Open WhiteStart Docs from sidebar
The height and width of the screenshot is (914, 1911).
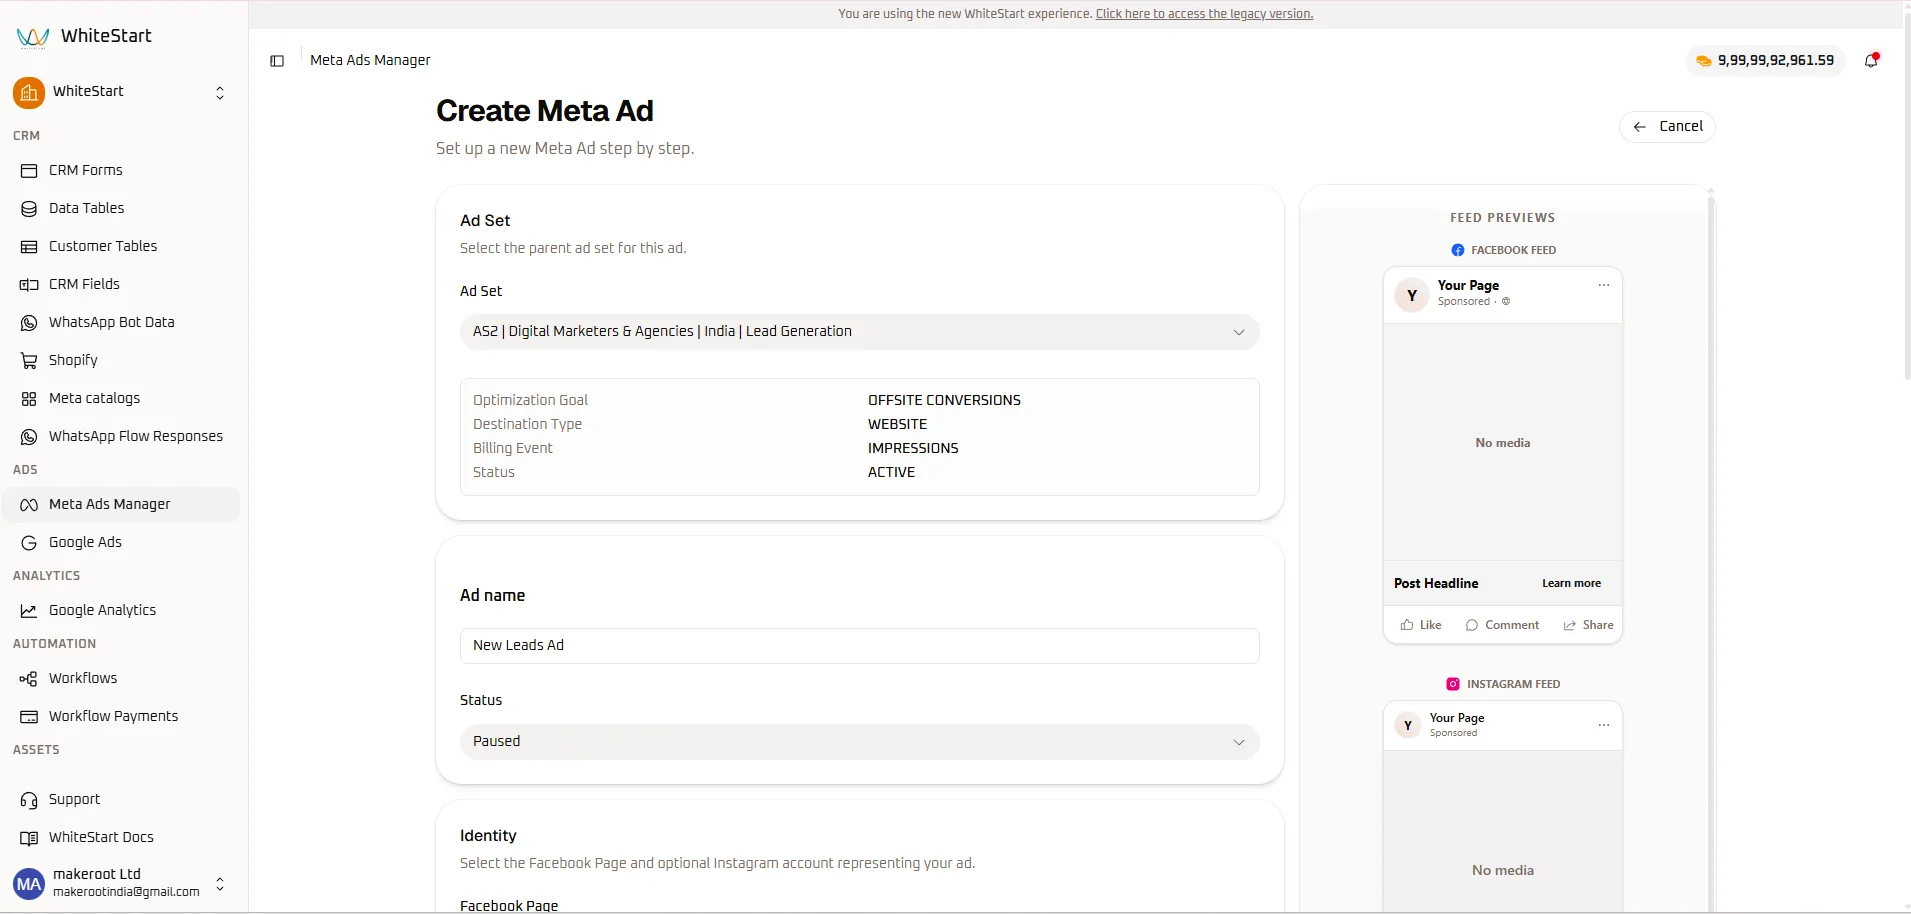pyautogui.click(x=121, y=838)
